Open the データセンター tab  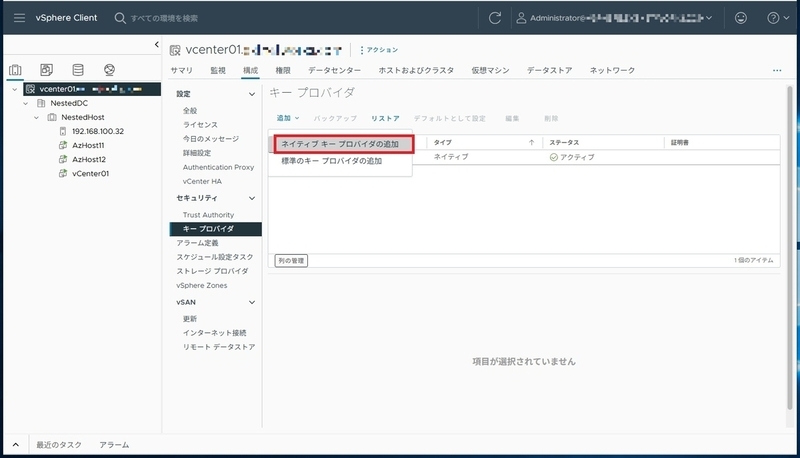tap(335, 70)
